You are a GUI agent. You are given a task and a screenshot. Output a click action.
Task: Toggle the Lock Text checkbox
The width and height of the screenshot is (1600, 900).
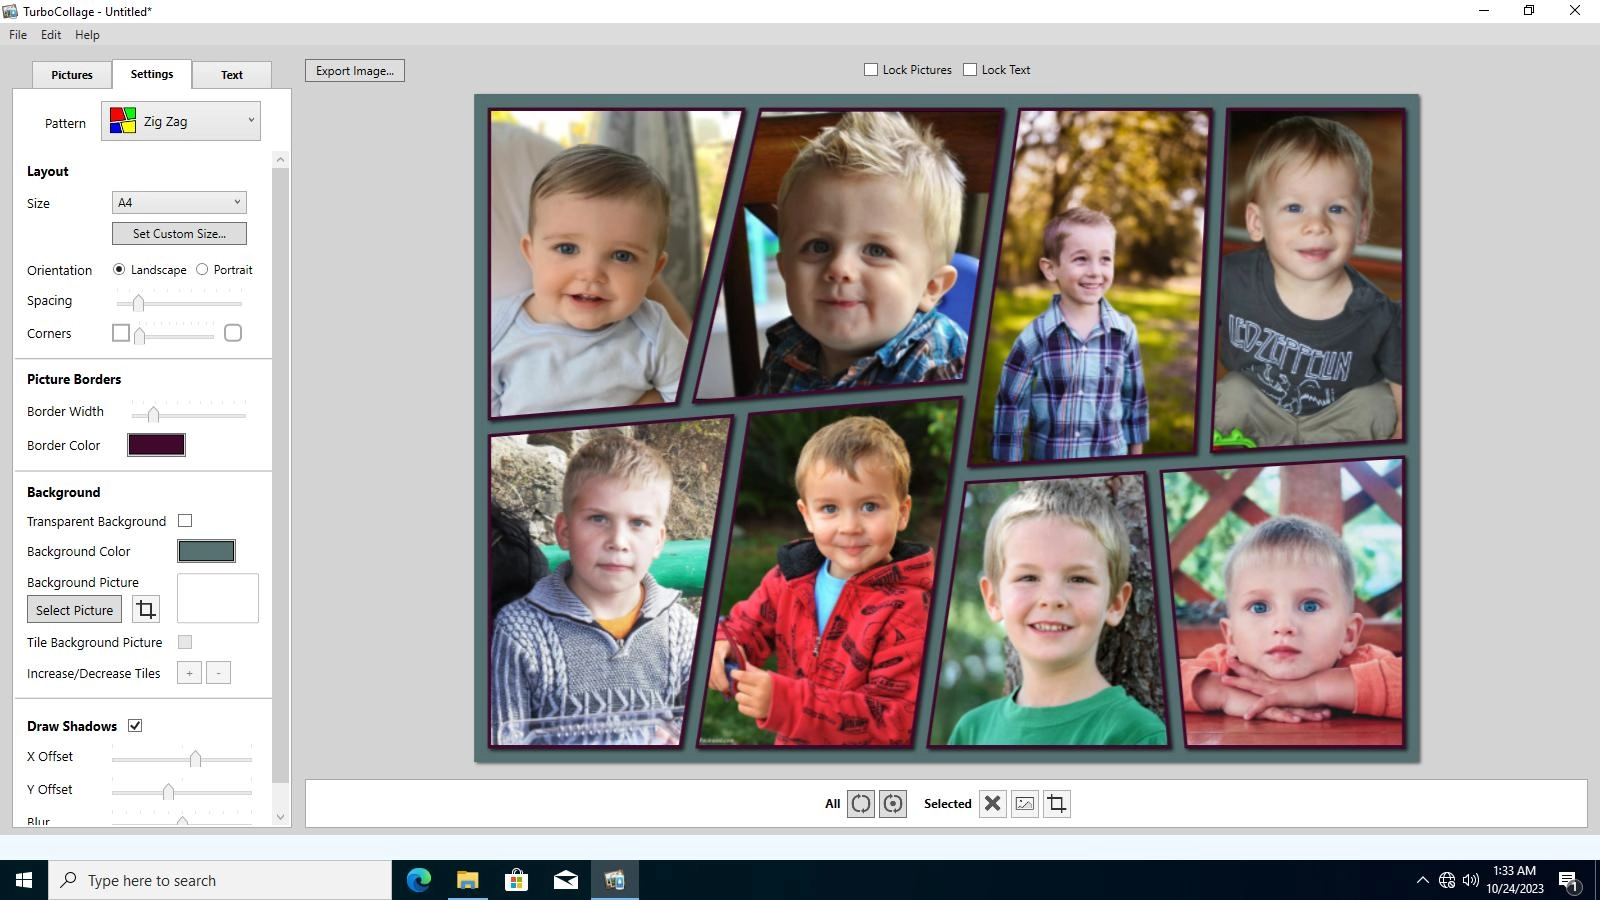pos(970,70)
